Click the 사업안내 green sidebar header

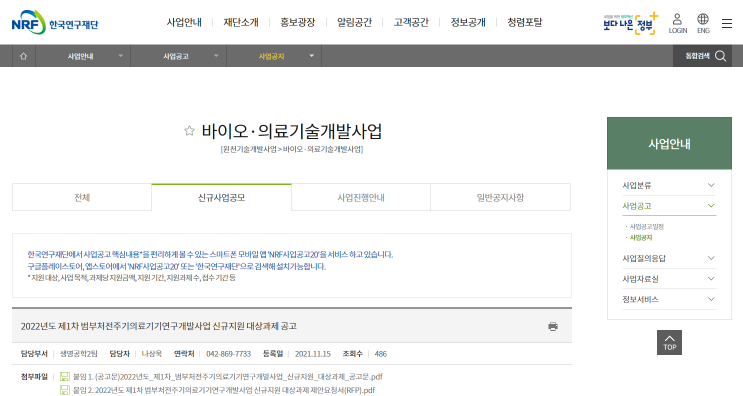pos(669,144)
